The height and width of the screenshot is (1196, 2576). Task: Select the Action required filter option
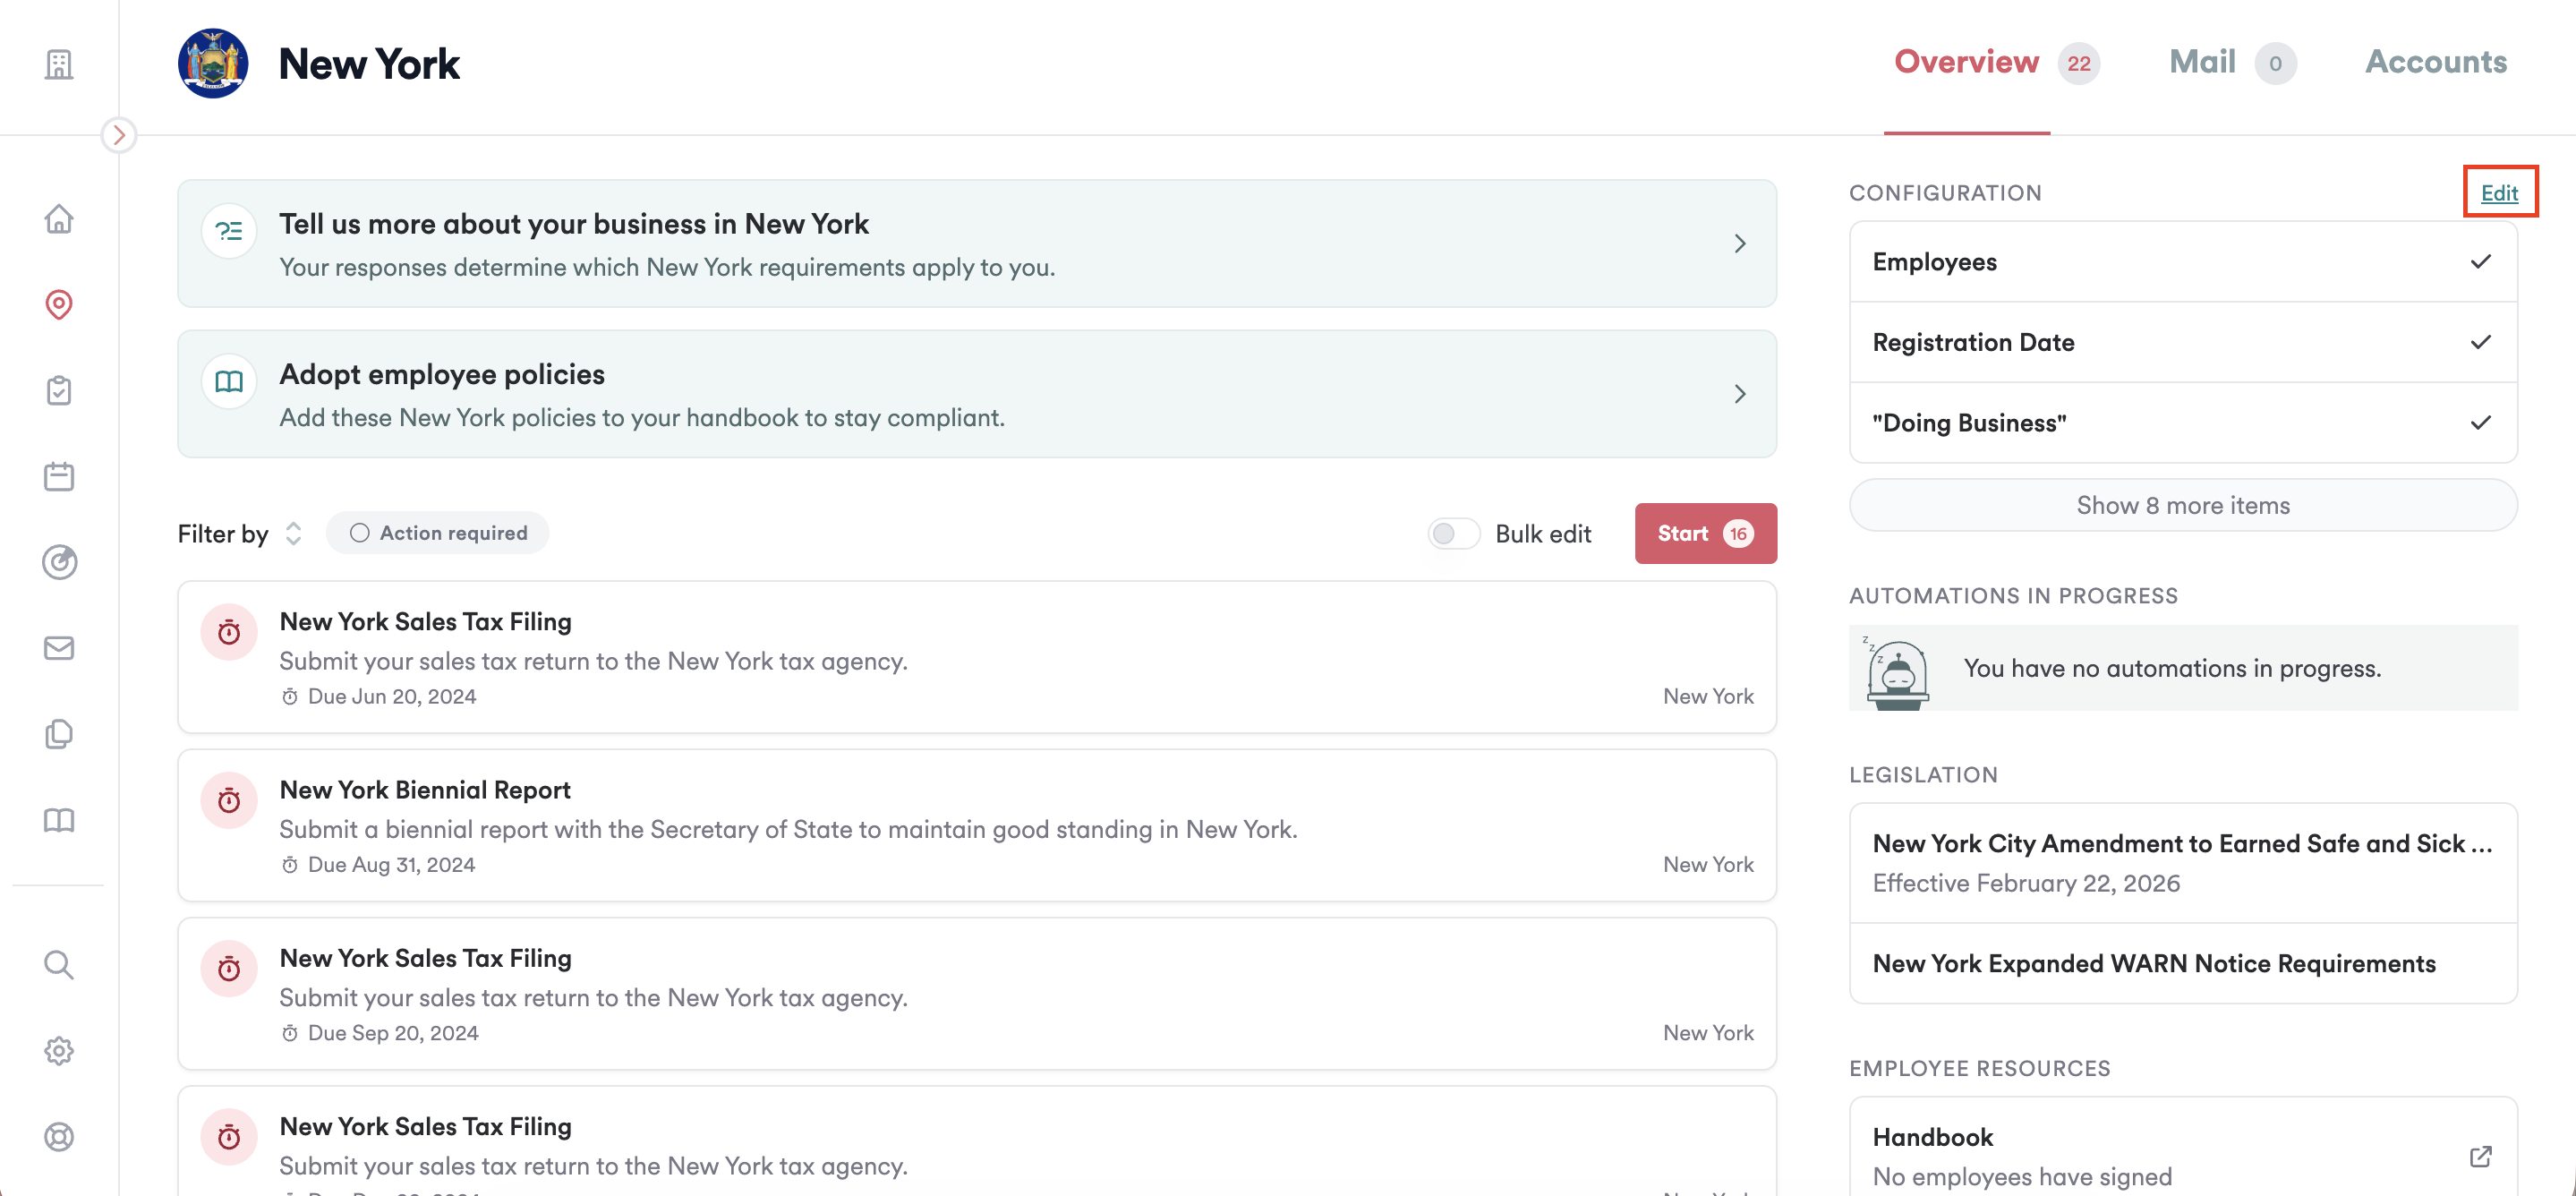click(438, 533)
